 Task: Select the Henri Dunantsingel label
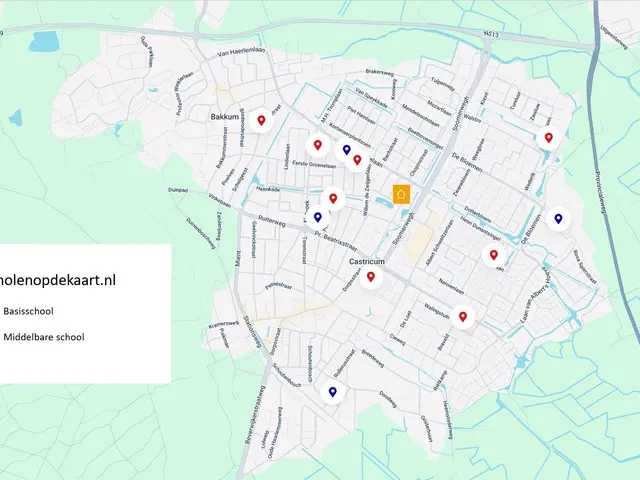click(x=480, y=227)
